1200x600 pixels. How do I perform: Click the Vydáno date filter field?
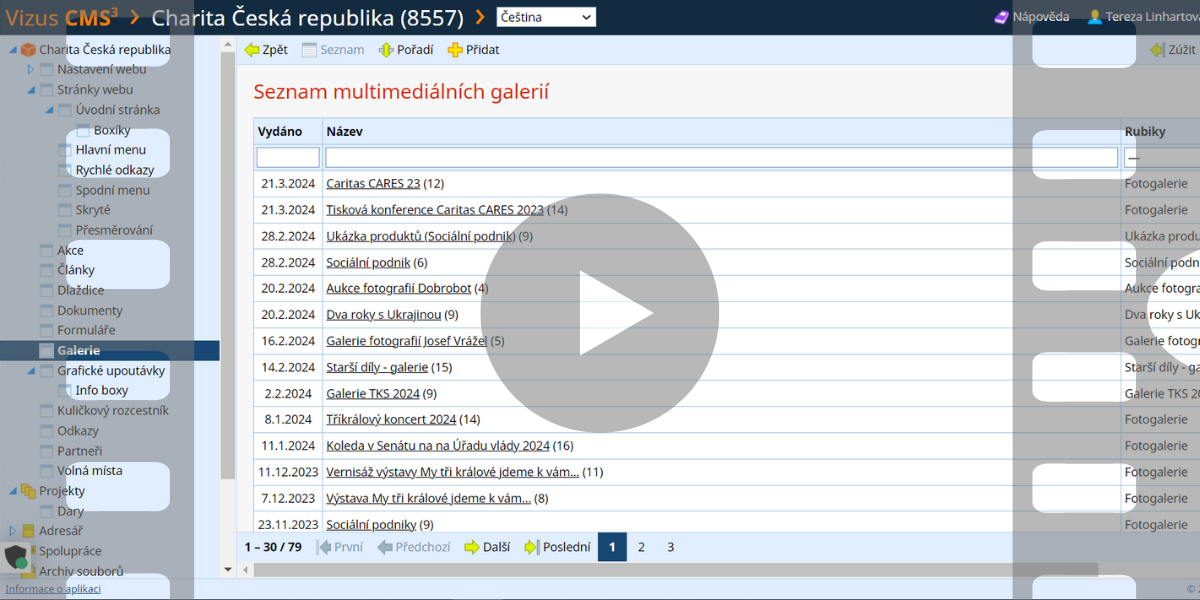(288, 157)
